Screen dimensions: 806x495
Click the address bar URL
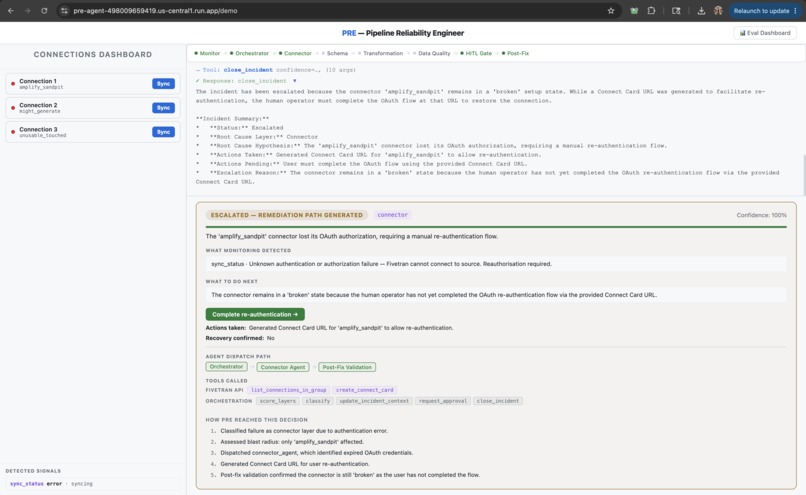(155, 11)
